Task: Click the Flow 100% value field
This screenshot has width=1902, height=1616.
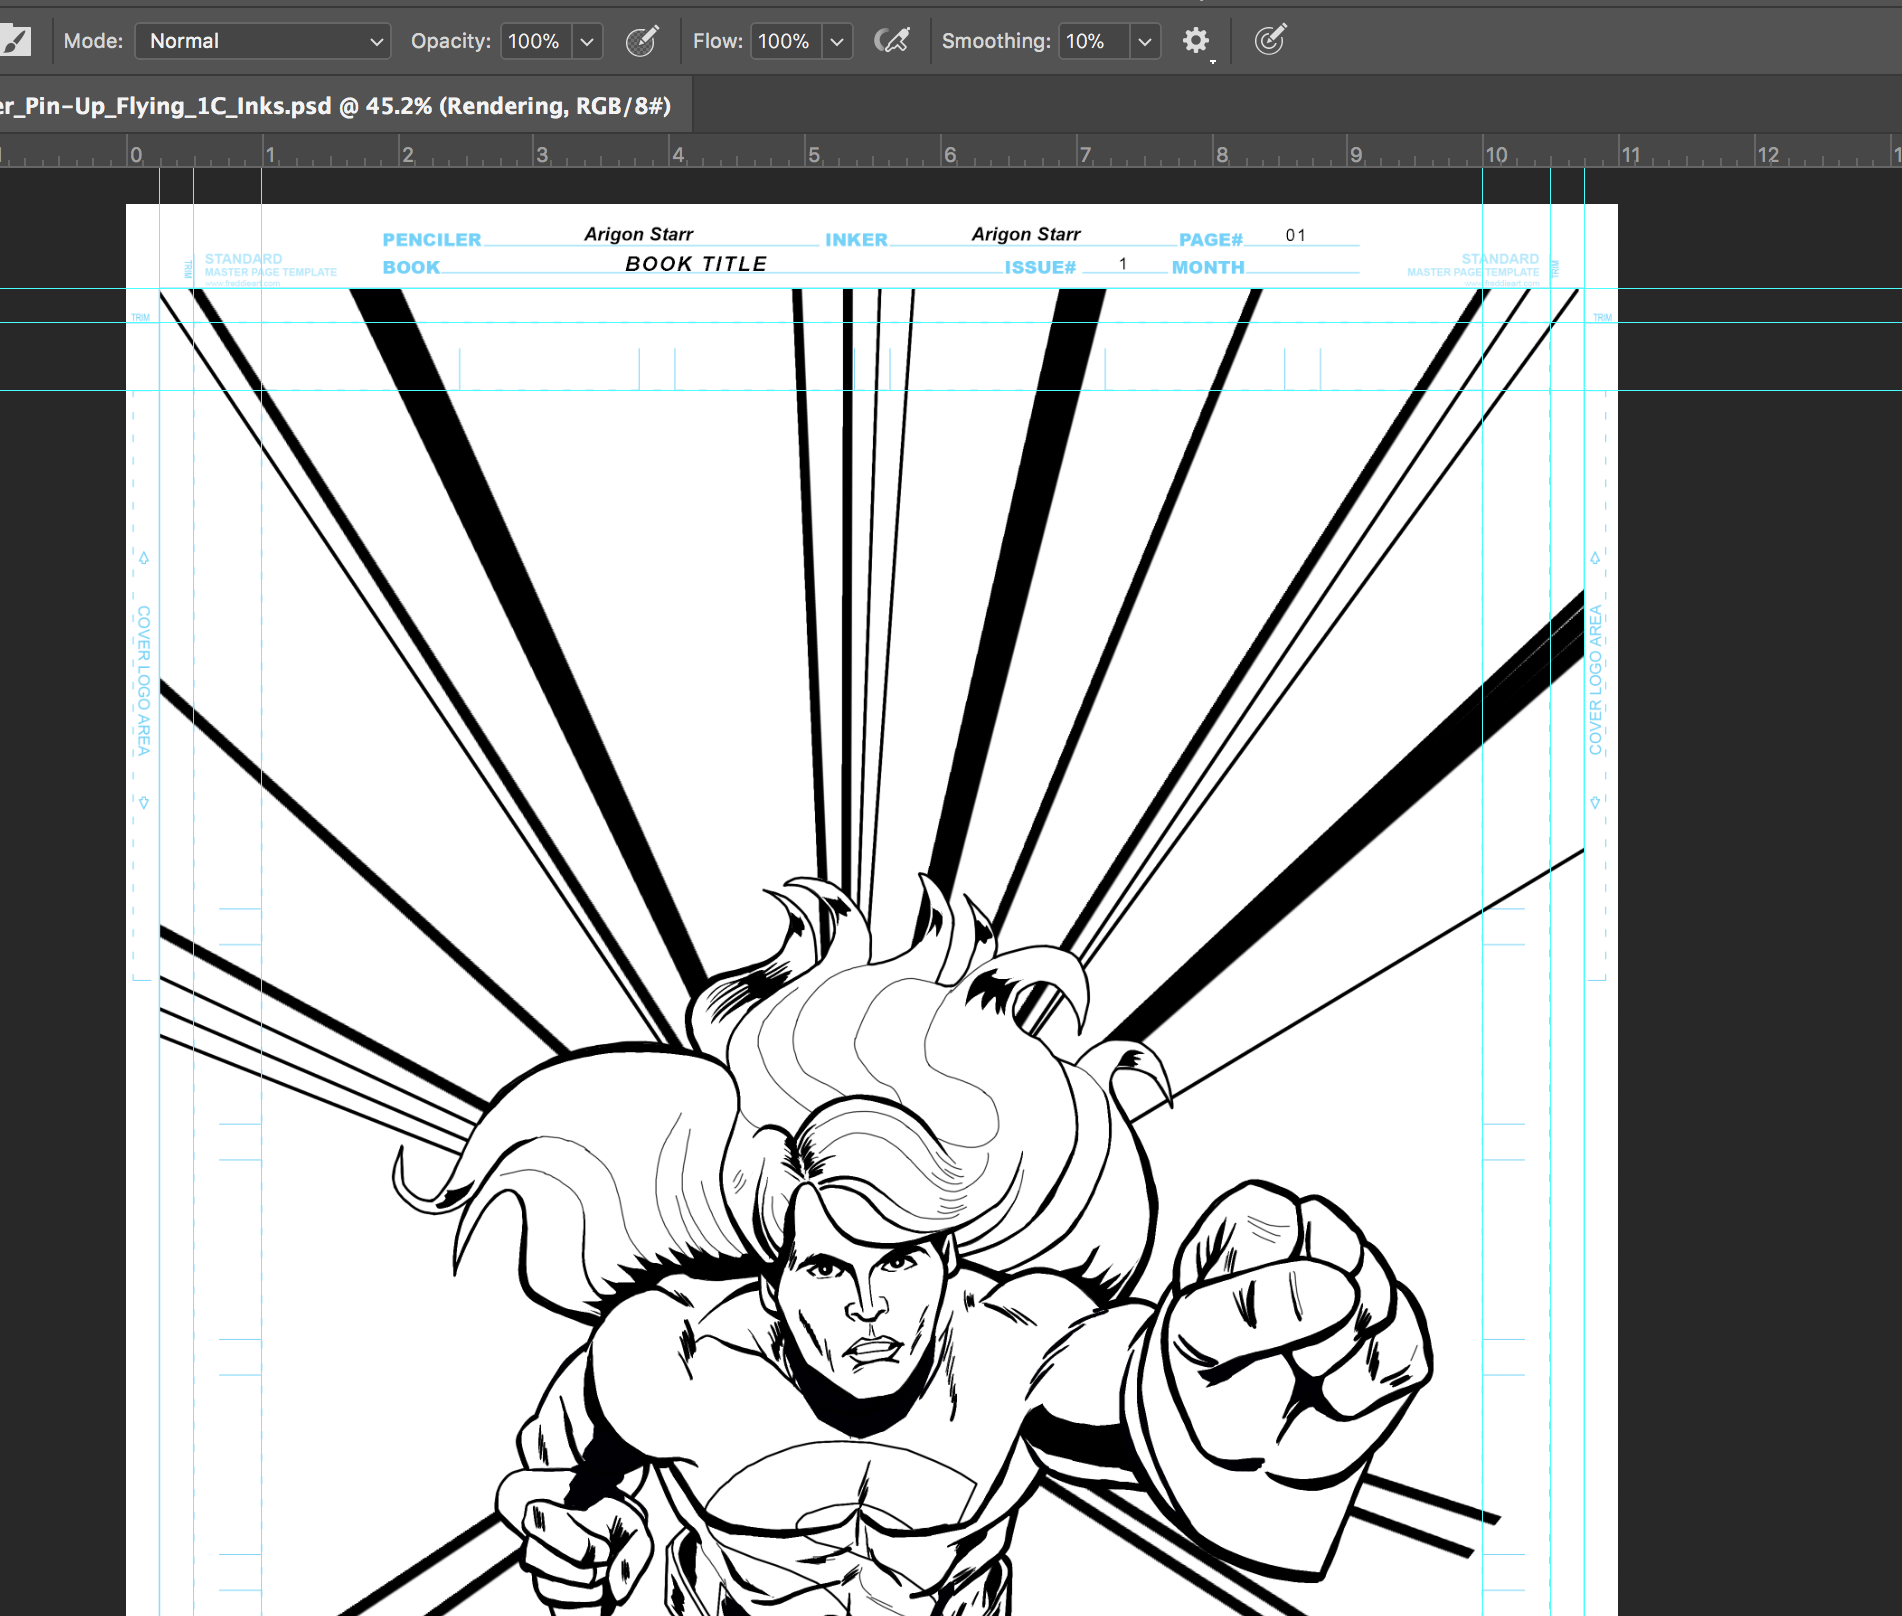Action: point(786,41)
